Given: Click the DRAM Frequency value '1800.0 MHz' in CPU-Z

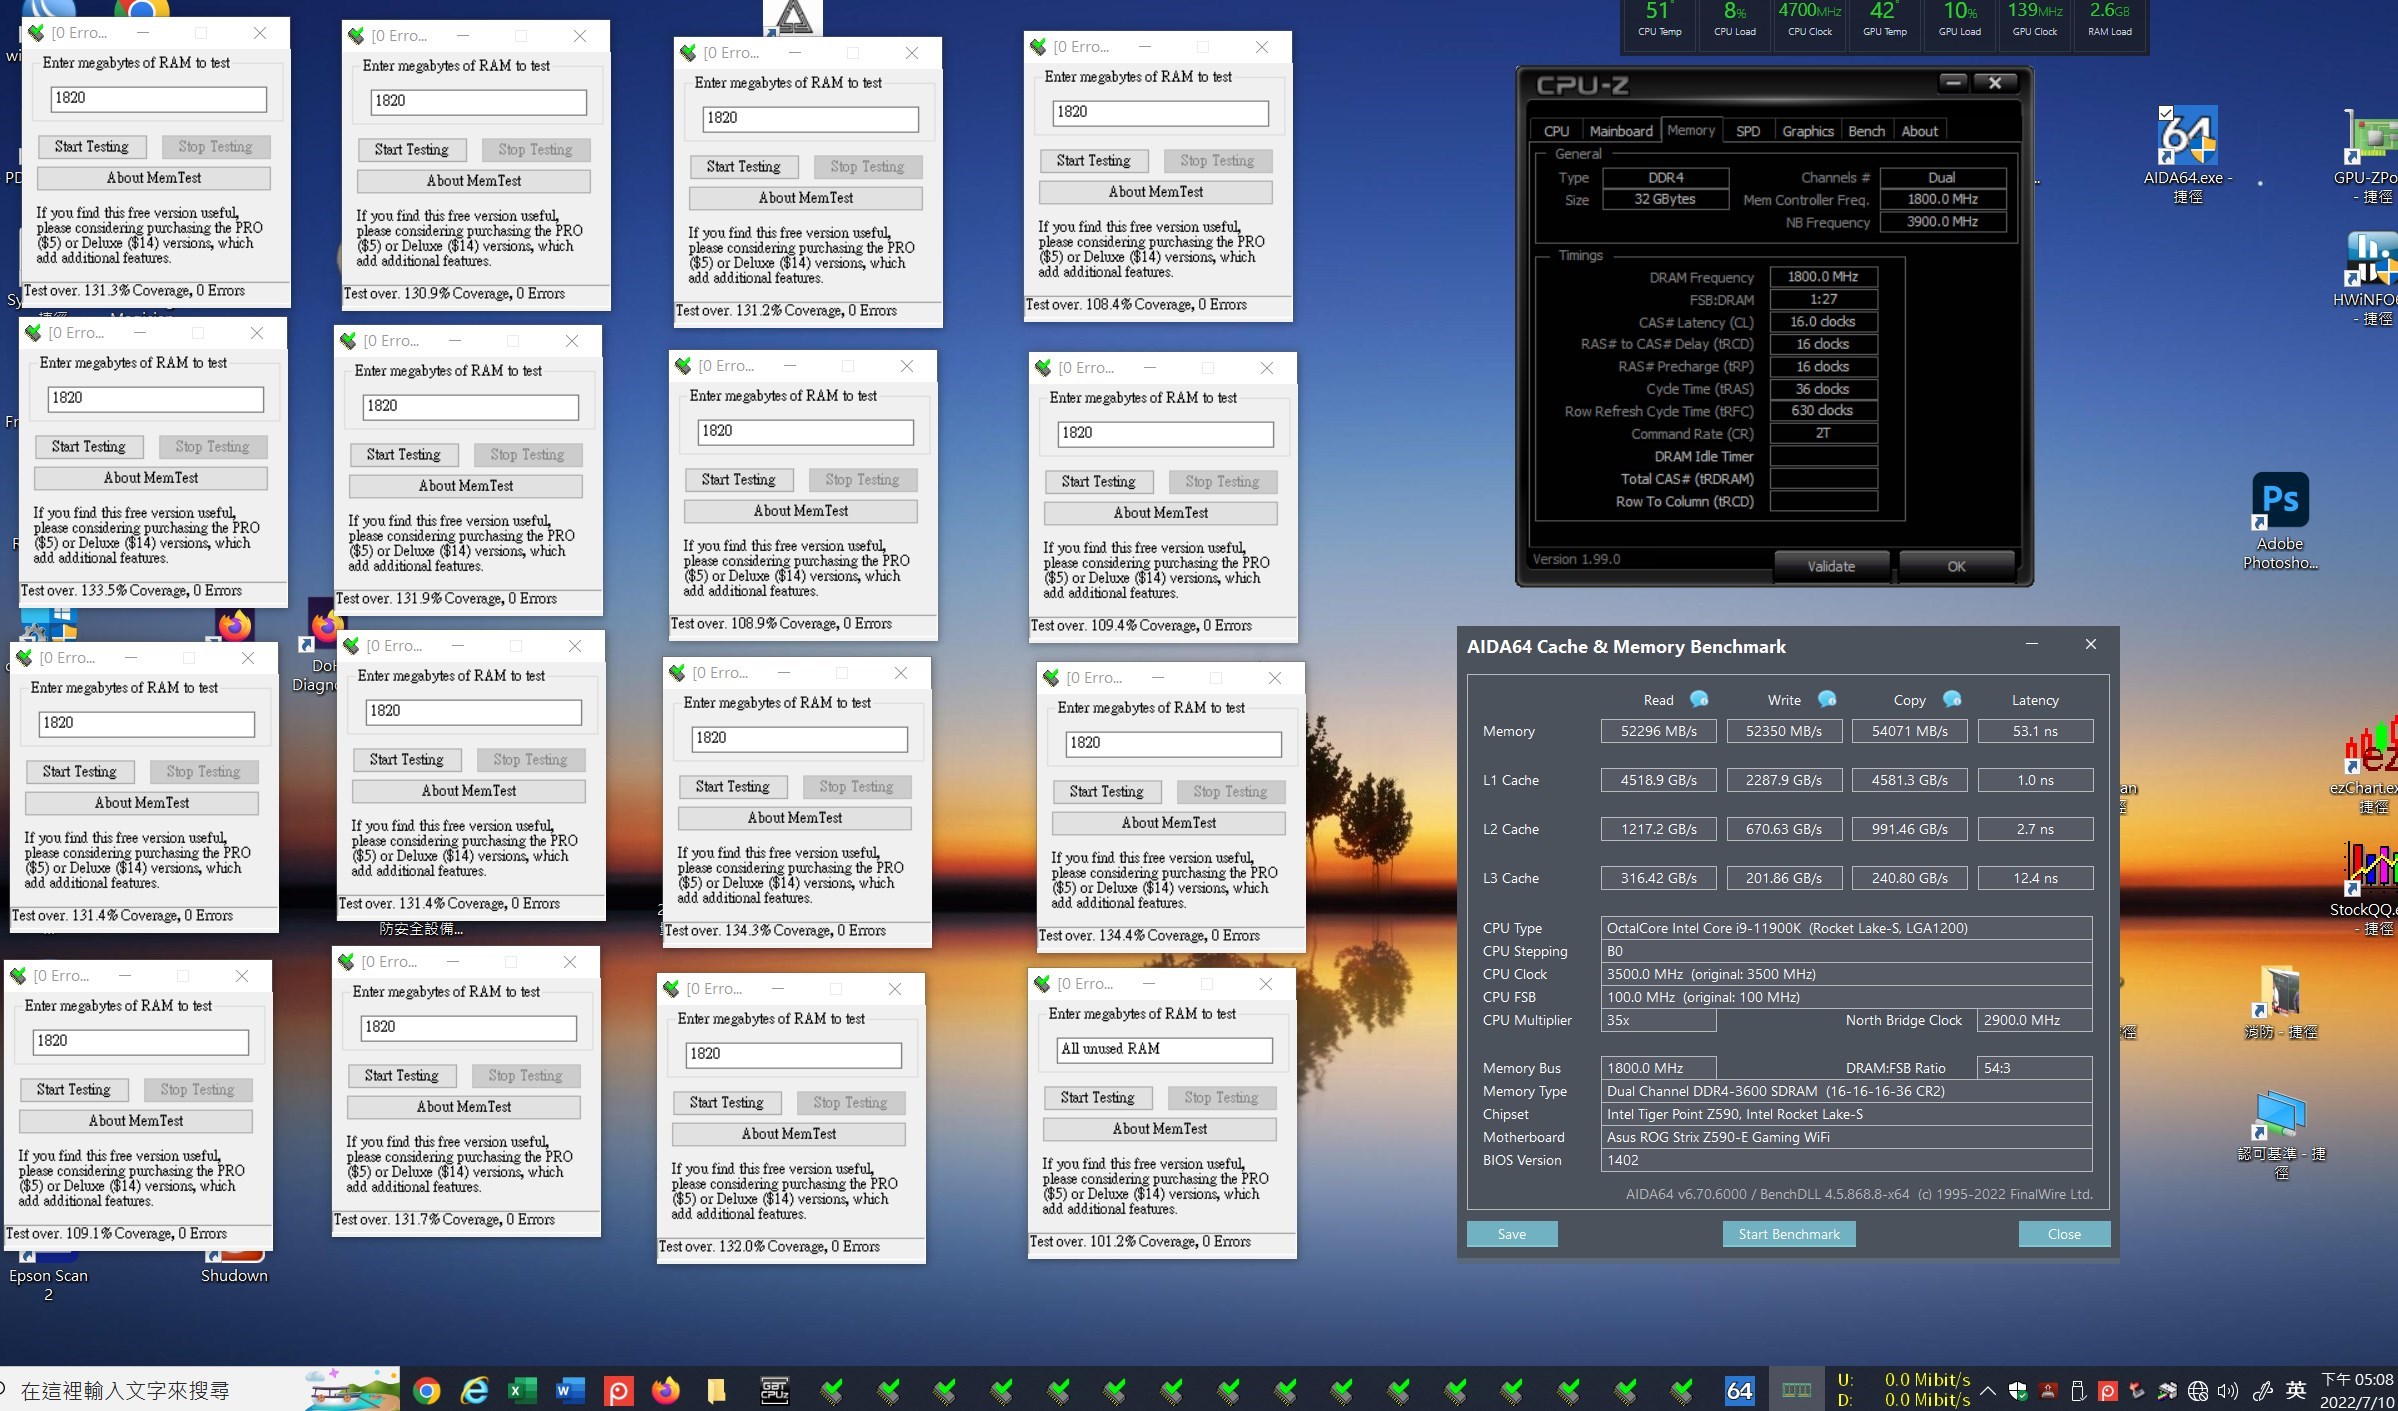Looking at the screenshot, I should pyautogui.click(x=1823, y=277).
